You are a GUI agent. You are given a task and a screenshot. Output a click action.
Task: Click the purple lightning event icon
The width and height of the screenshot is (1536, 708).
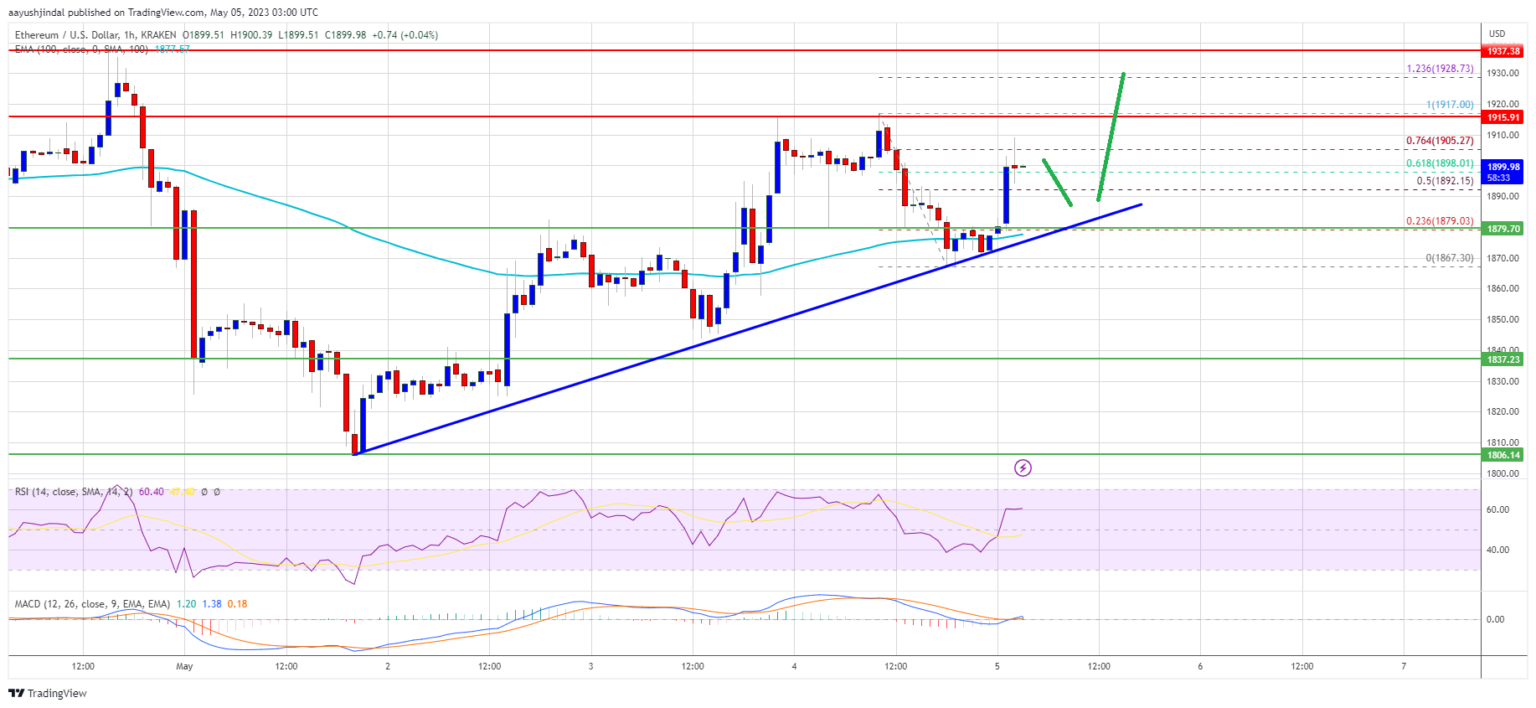pos(1023,467)
